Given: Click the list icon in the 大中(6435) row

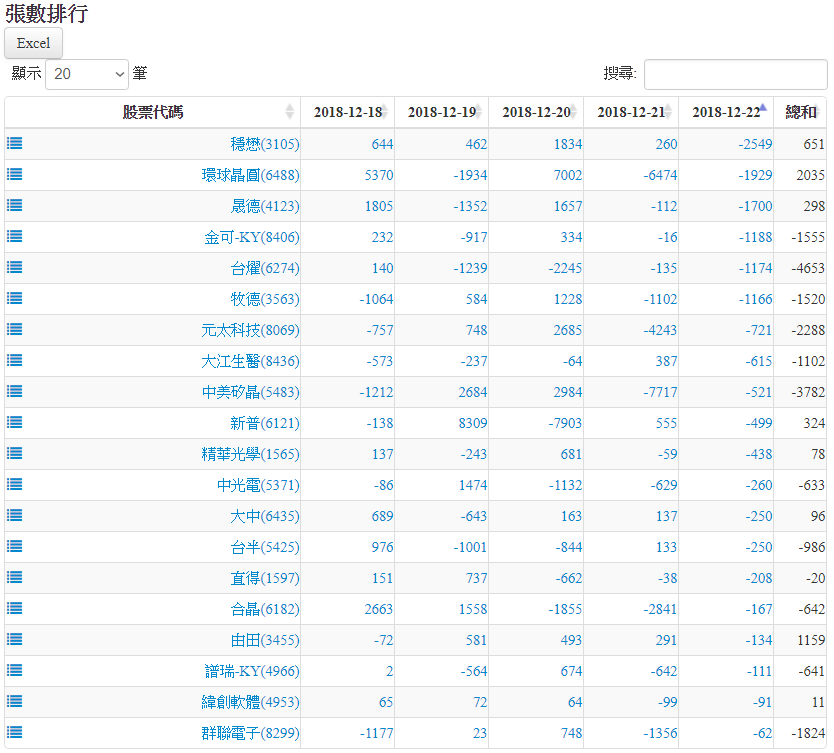Looking at the screenshot, I should (15, 515).
